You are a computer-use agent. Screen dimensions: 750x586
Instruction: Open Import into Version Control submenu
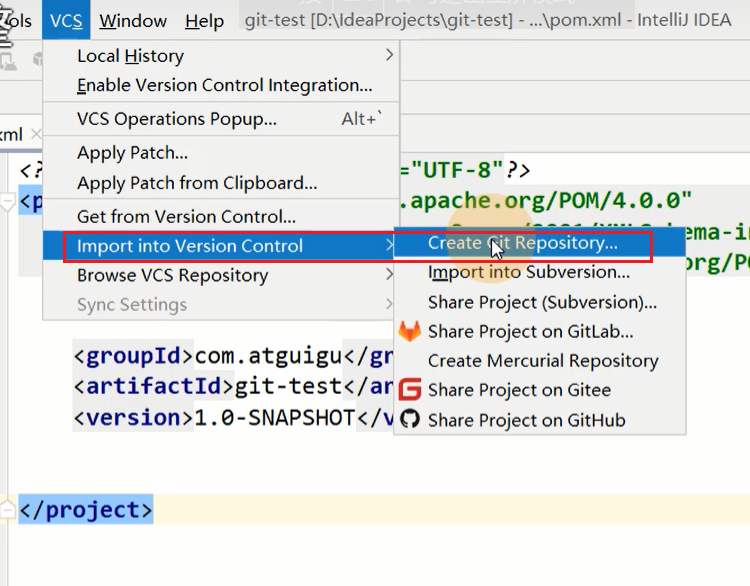(x=219, y=246)
